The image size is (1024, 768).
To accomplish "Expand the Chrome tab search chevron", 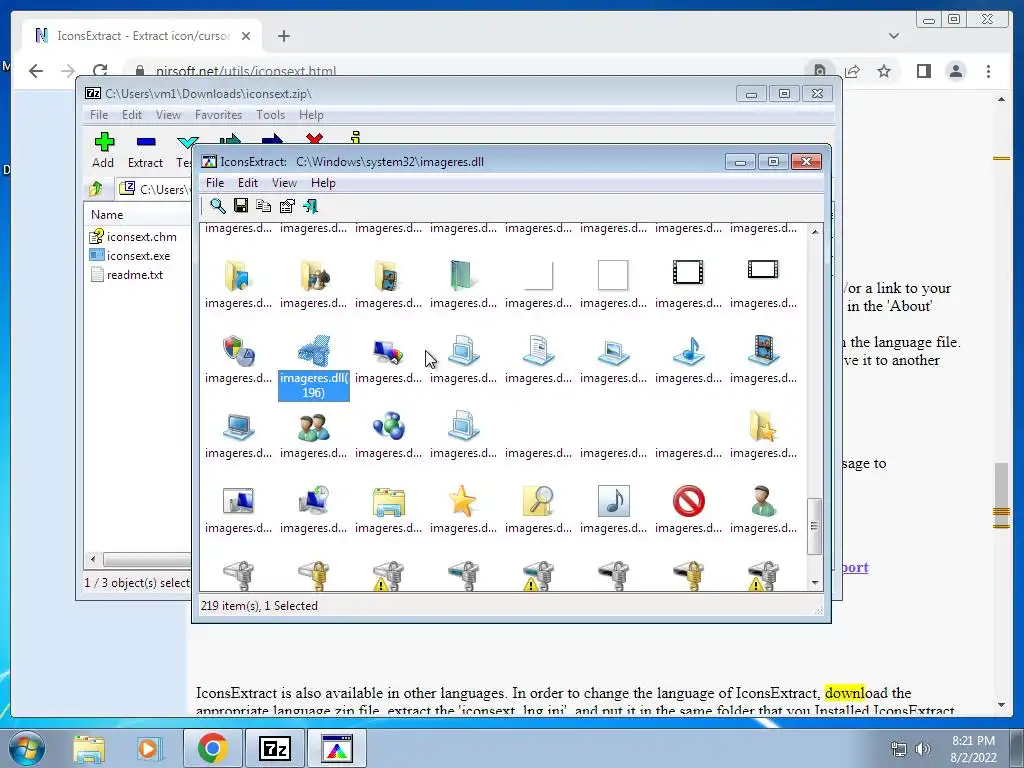I will (893, 36).
